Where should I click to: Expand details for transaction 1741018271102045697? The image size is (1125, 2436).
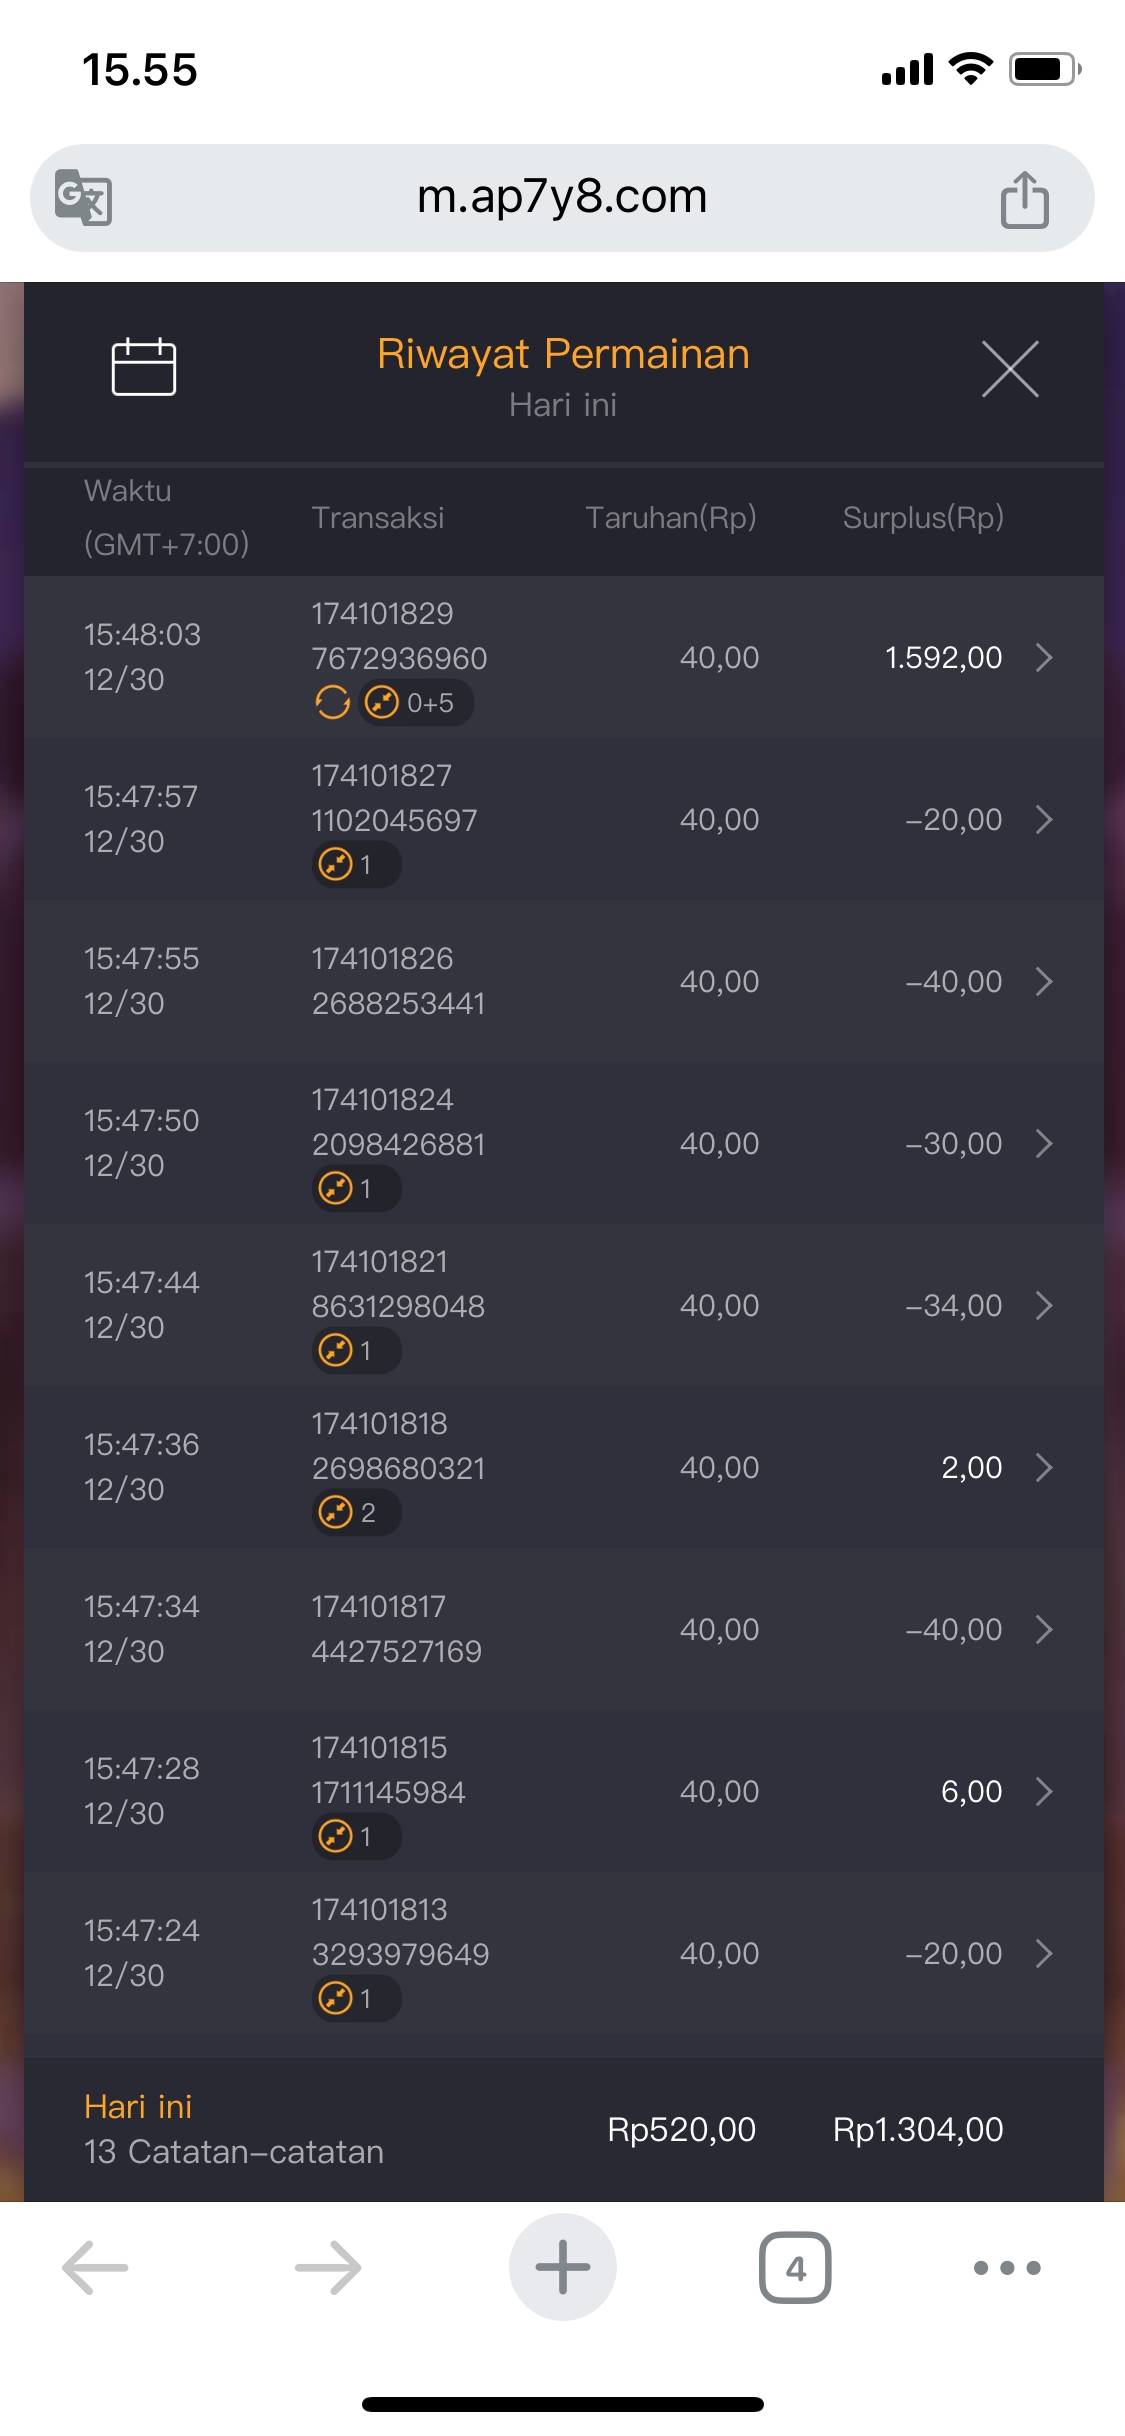pyautogui.click(x=1044, y=819)
